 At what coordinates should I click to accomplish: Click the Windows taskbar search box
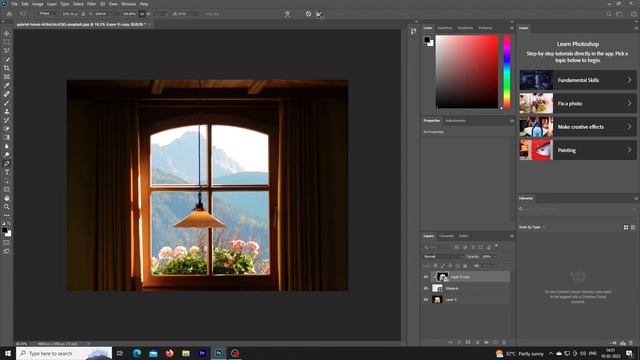click(x=64, y=353)
